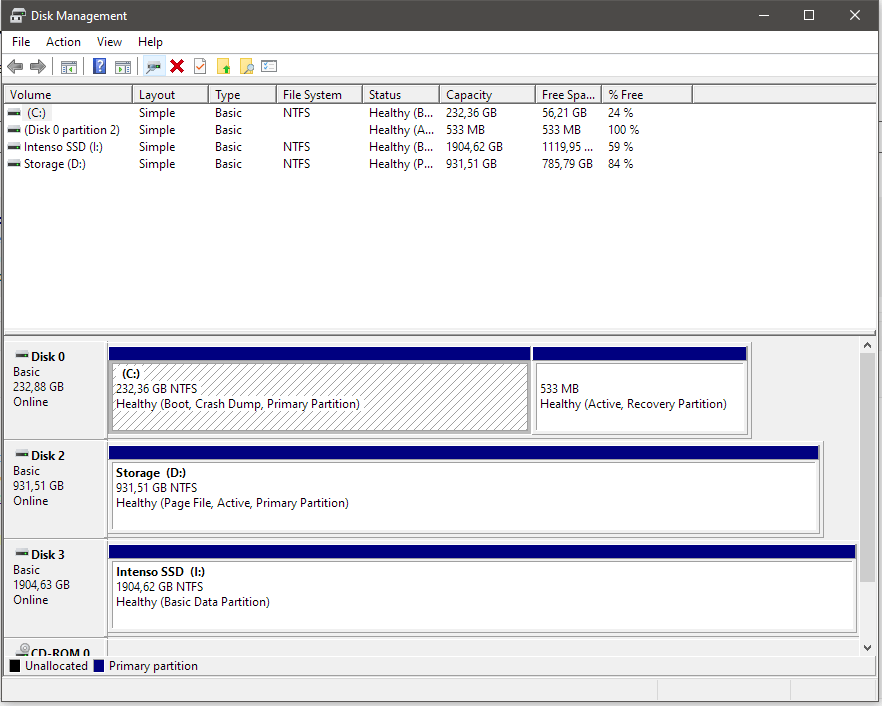Click the Forward arrow toolbar icon

[x=38, y=66]
